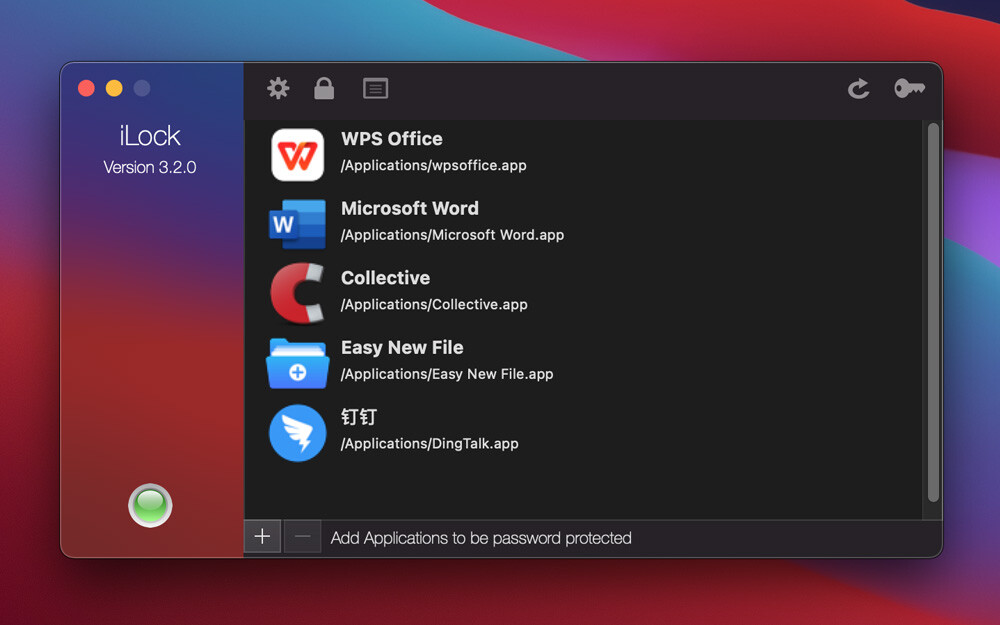Click the Version 3.2.0 label

150,167
